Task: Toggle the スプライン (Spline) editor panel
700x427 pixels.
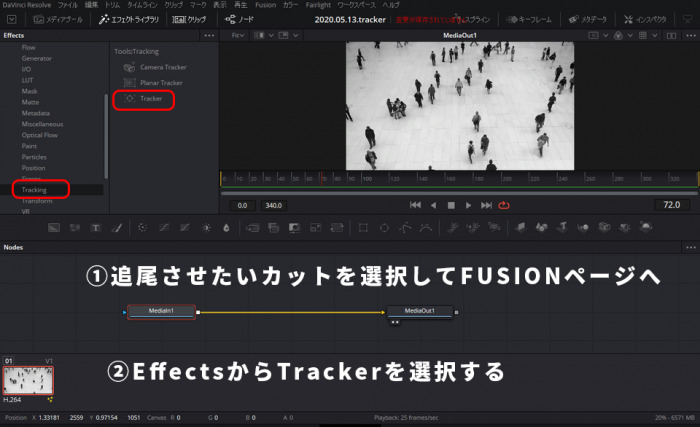Action: point(472,20)
